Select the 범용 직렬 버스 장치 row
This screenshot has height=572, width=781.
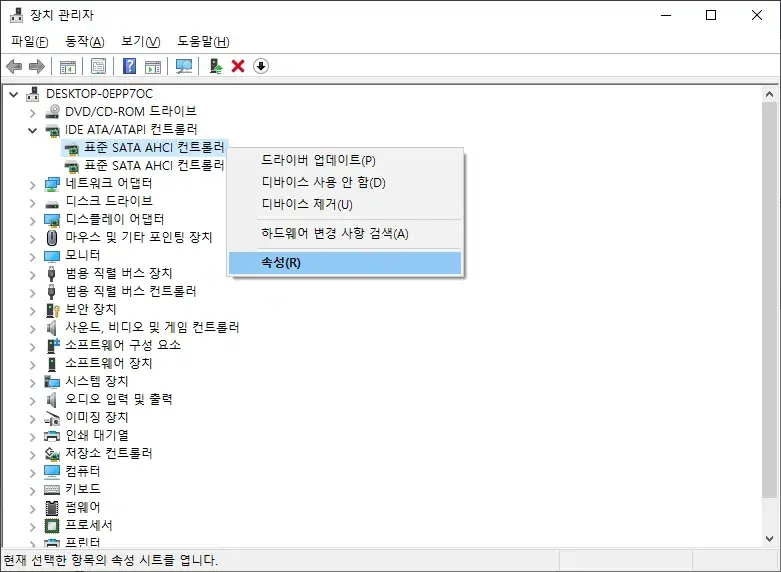pyautogui.click(x=119, y=273)
